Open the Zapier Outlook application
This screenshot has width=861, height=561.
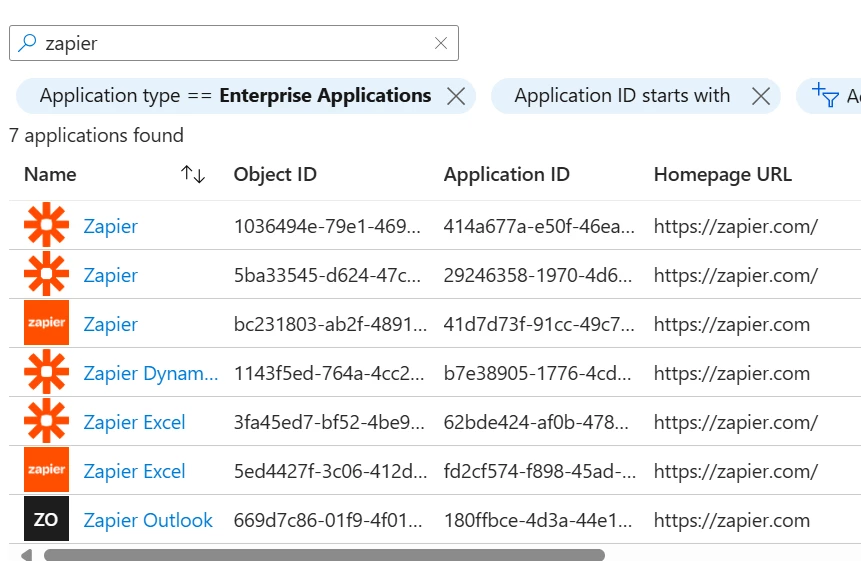[x=148, y=520]
